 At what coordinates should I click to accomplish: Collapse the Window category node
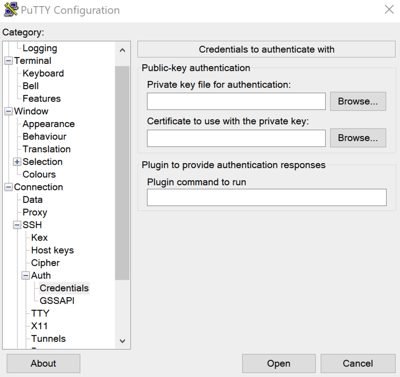click(8, 111)
